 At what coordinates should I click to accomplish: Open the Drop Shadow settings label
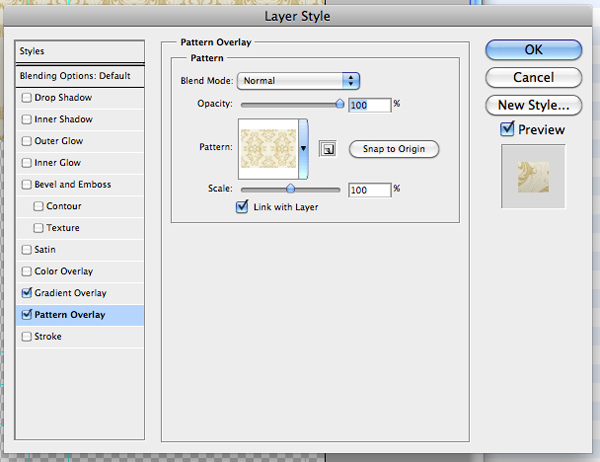click(63, 98)
